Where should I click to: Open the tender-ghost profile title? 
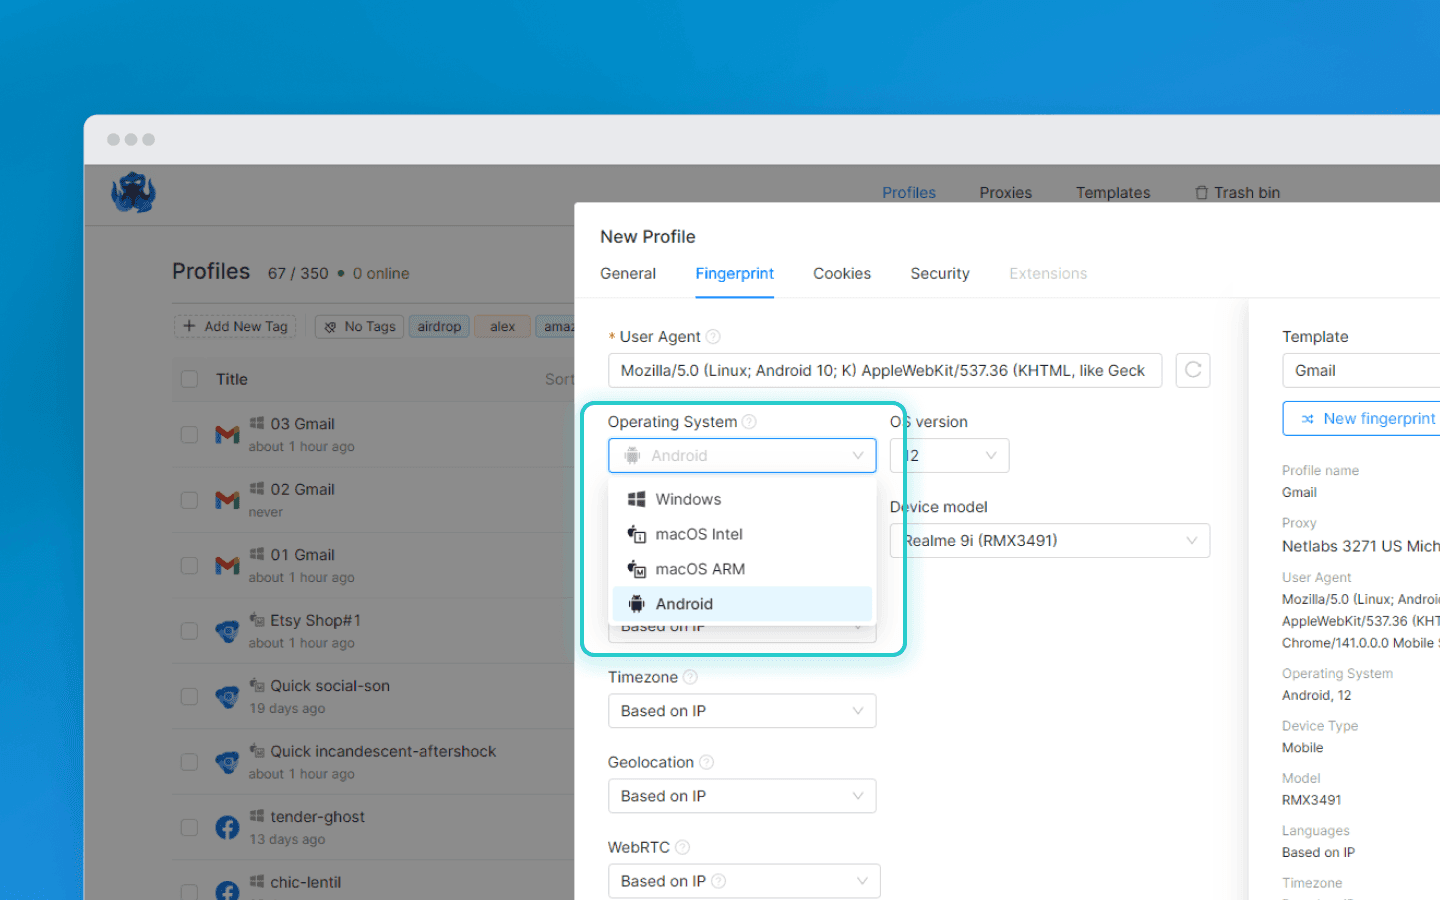click(x=318, y=817)
